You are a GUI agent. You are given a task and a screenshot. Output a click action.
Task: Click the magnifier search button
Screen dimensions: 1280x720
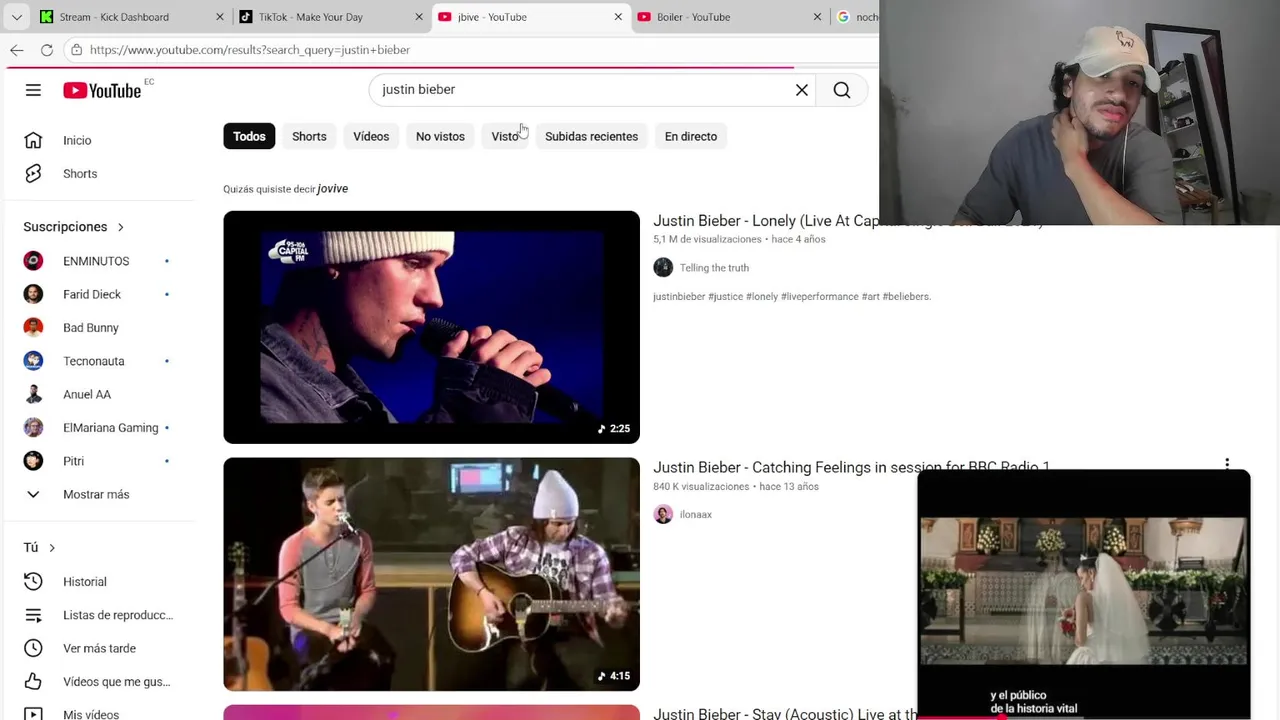(842, 90)
